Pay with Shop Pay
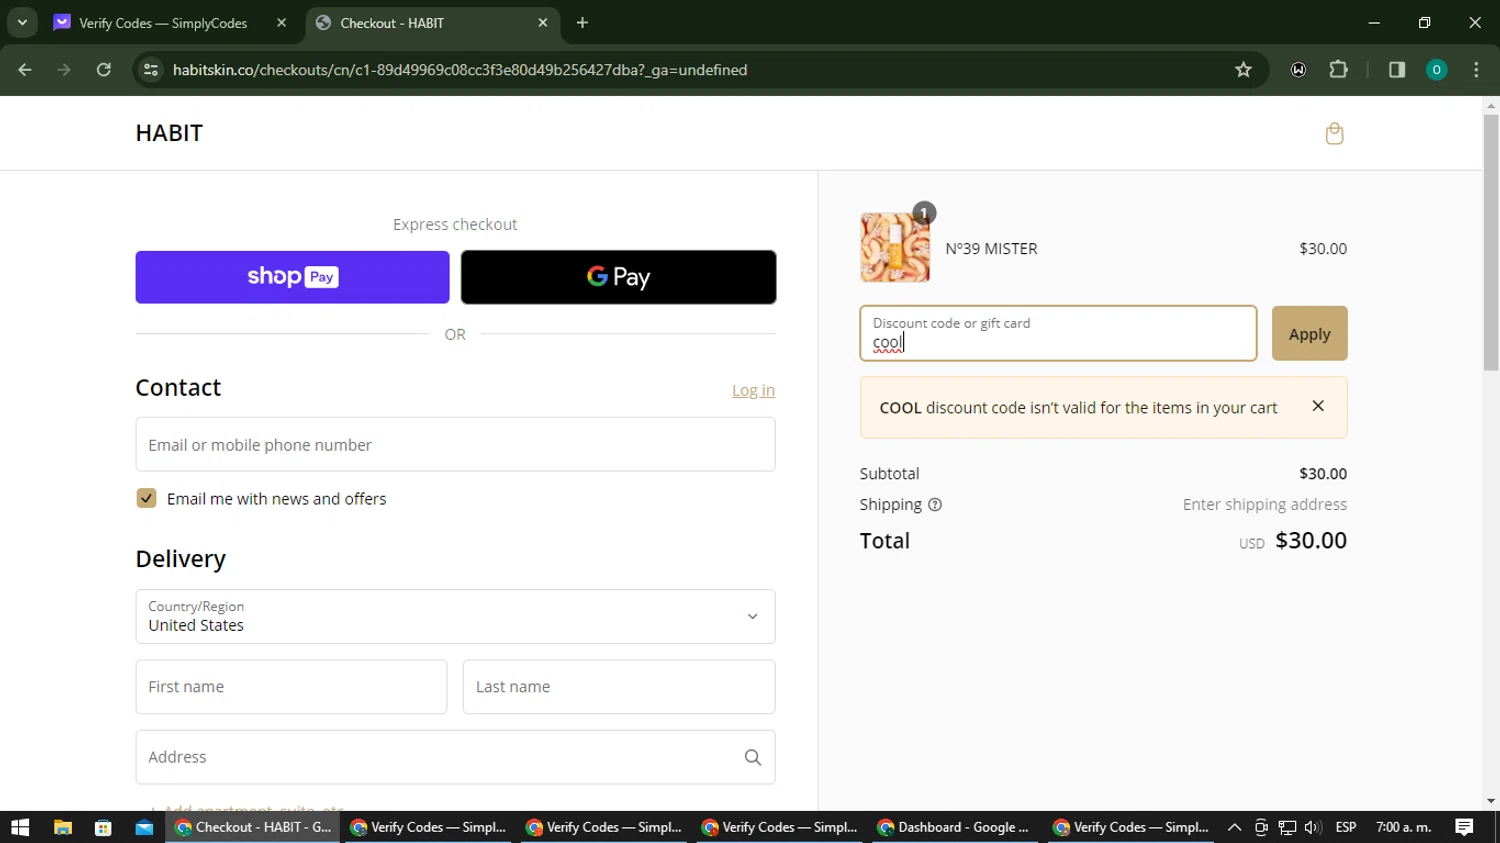Image resolution: width=1500 pixels, height=843 pixels. 292,277
